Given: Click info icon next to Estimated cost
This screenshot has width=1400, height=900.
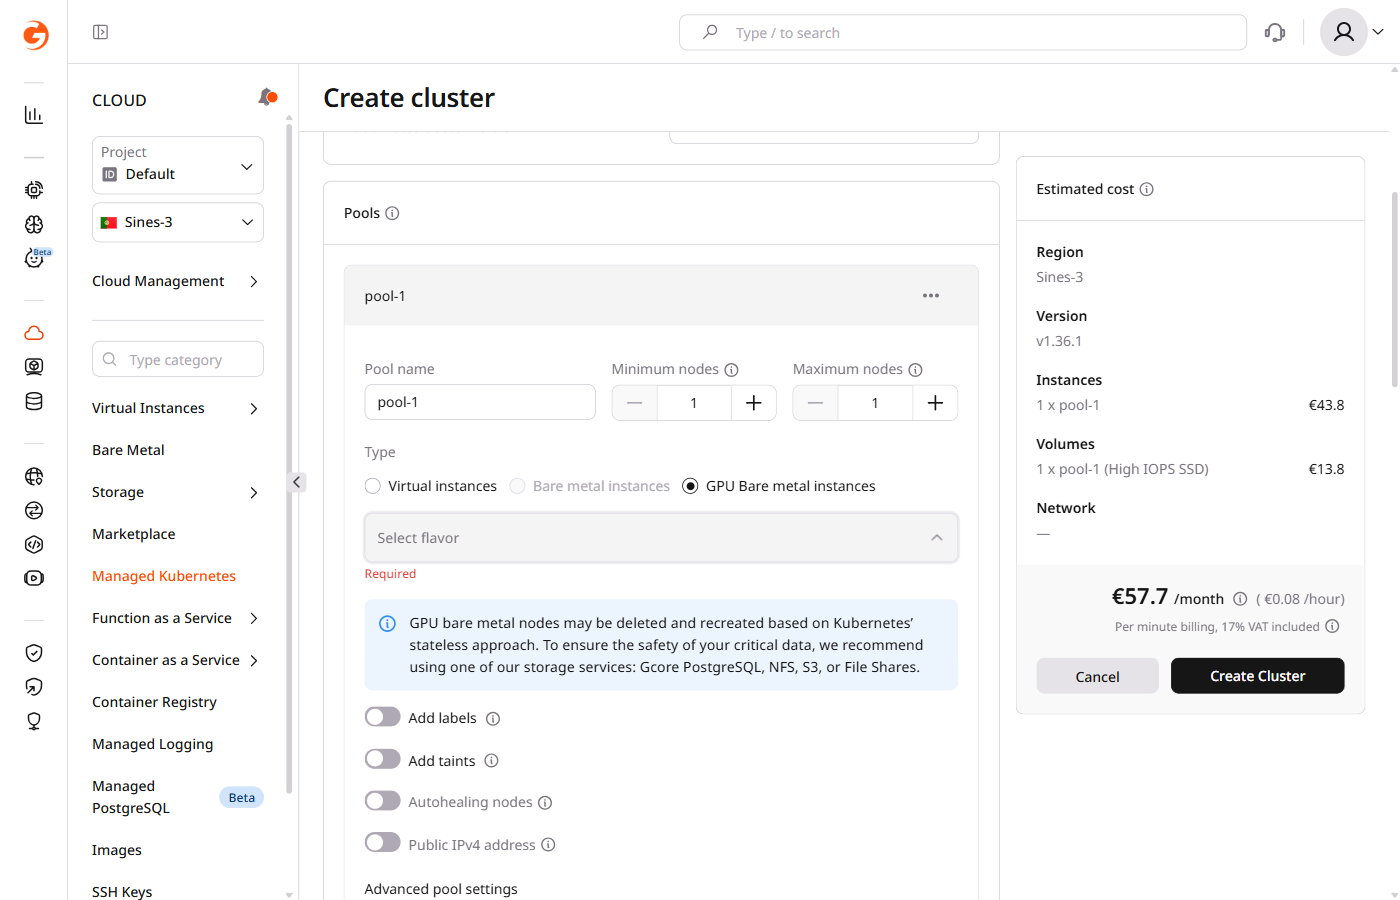Looking at the screenshot, I should coord(1147,189).
